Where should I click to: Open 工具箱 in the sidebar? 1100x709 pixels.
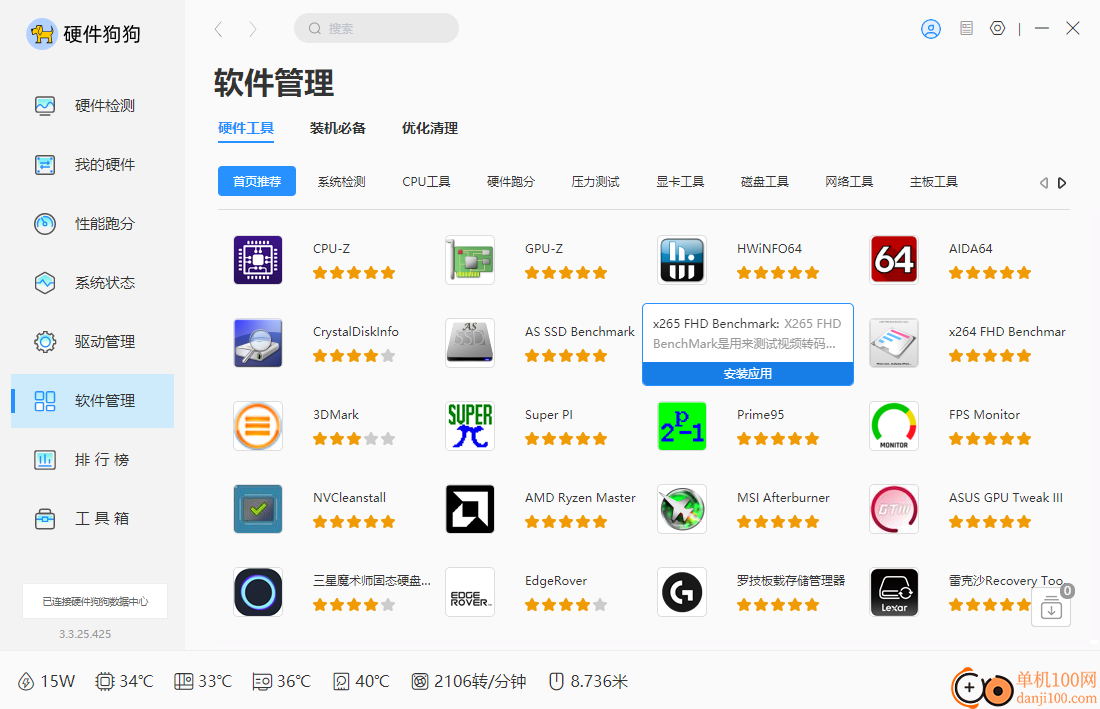coord(93,518)
